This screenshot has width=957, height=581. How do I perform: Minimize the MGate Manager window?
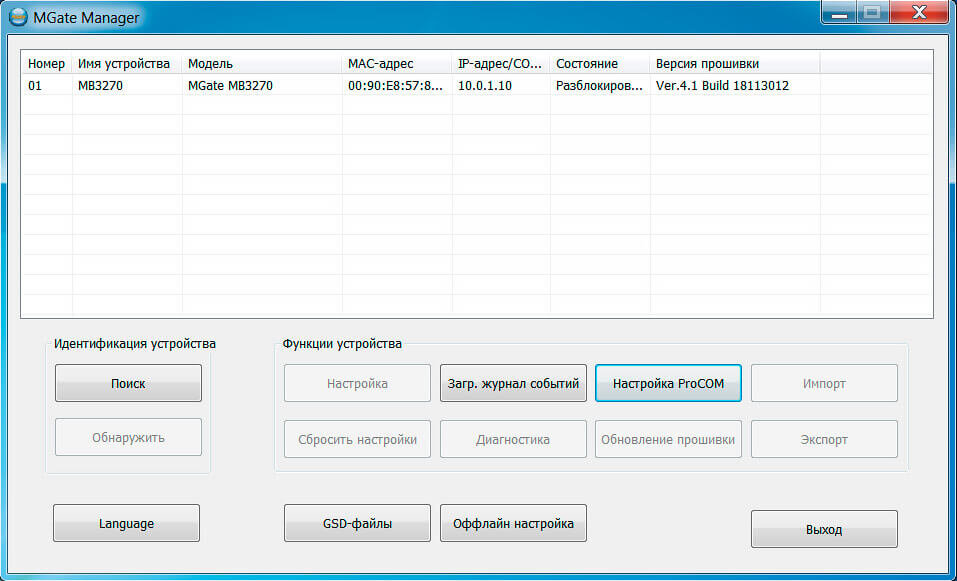[x=839, y=13]
